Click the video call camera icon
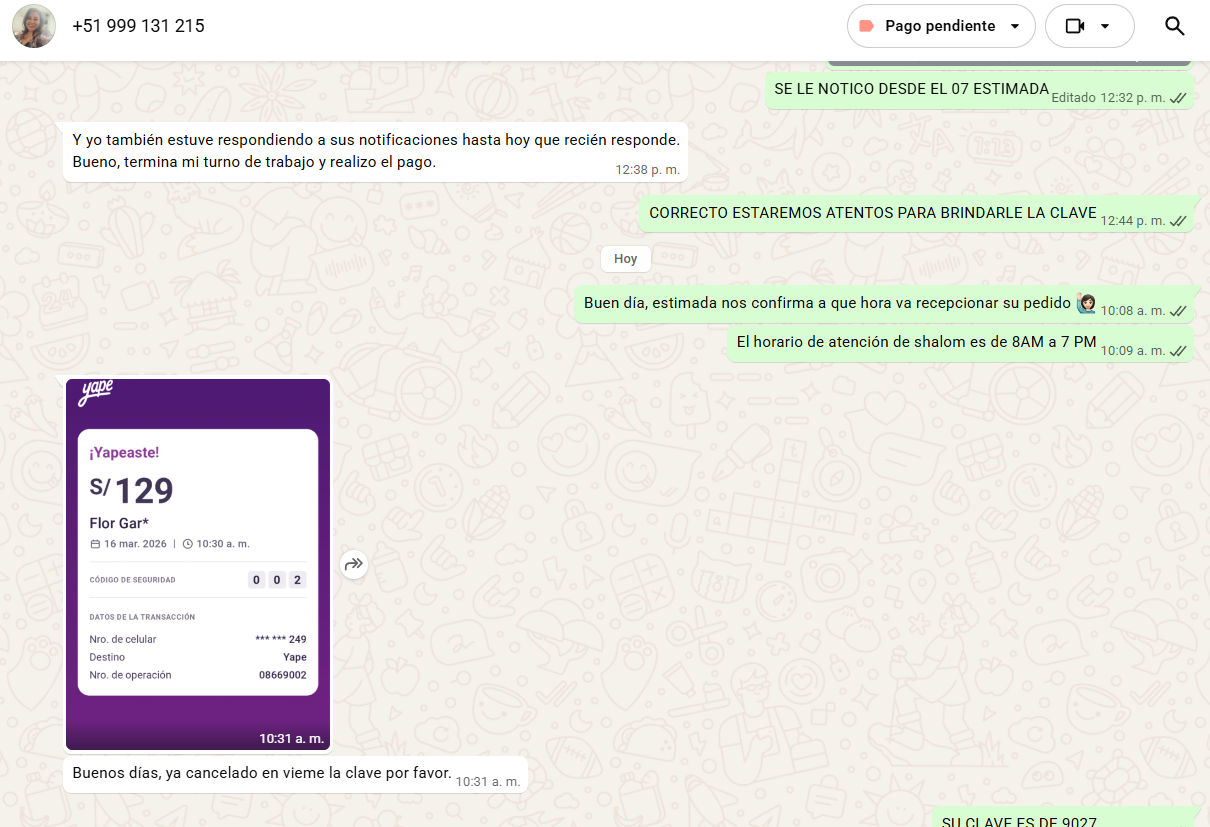The image size is (1210, 827). (x=1075, y=26)
